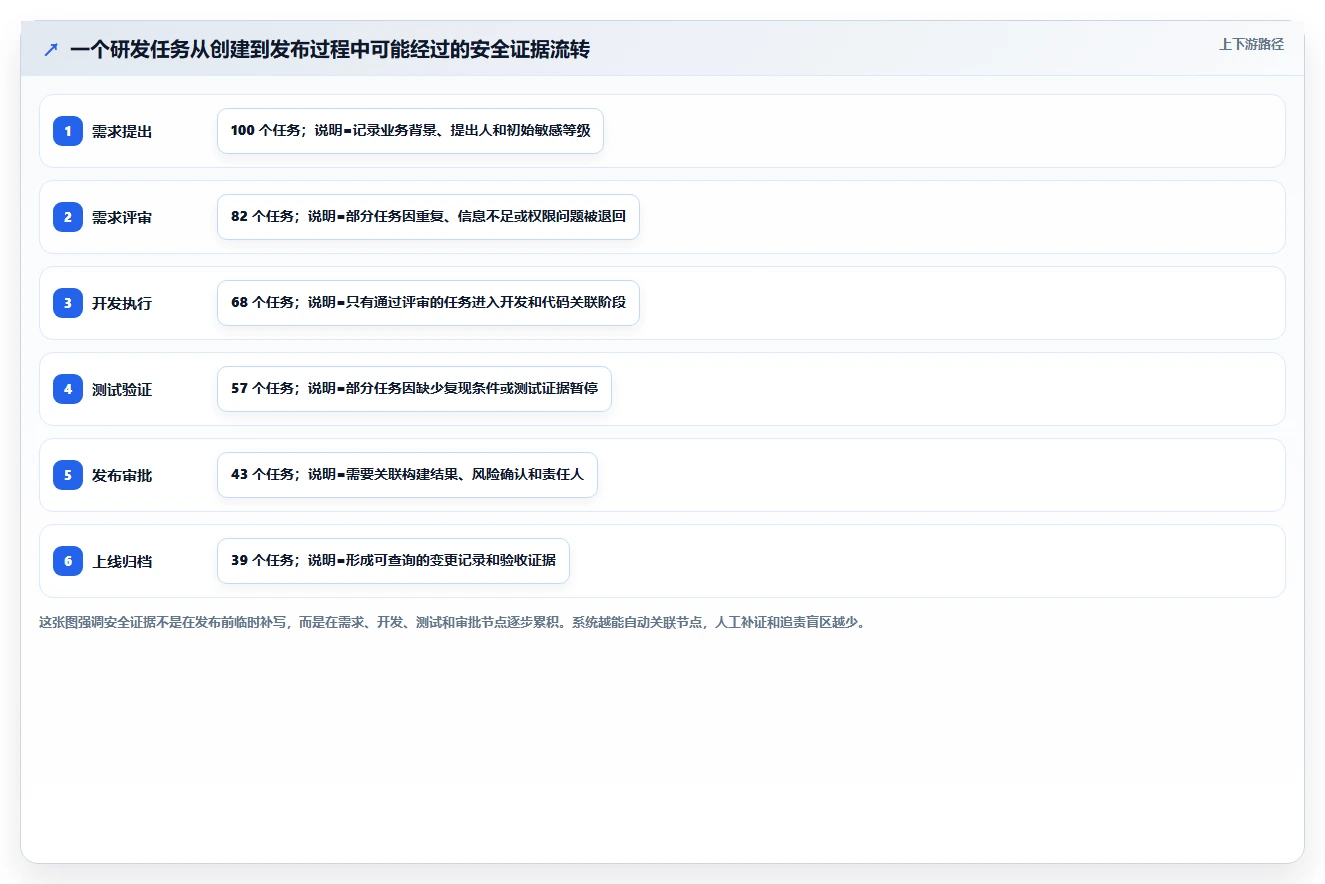
Task: Select the step 3 number badge
Action: tap(68, 303)
